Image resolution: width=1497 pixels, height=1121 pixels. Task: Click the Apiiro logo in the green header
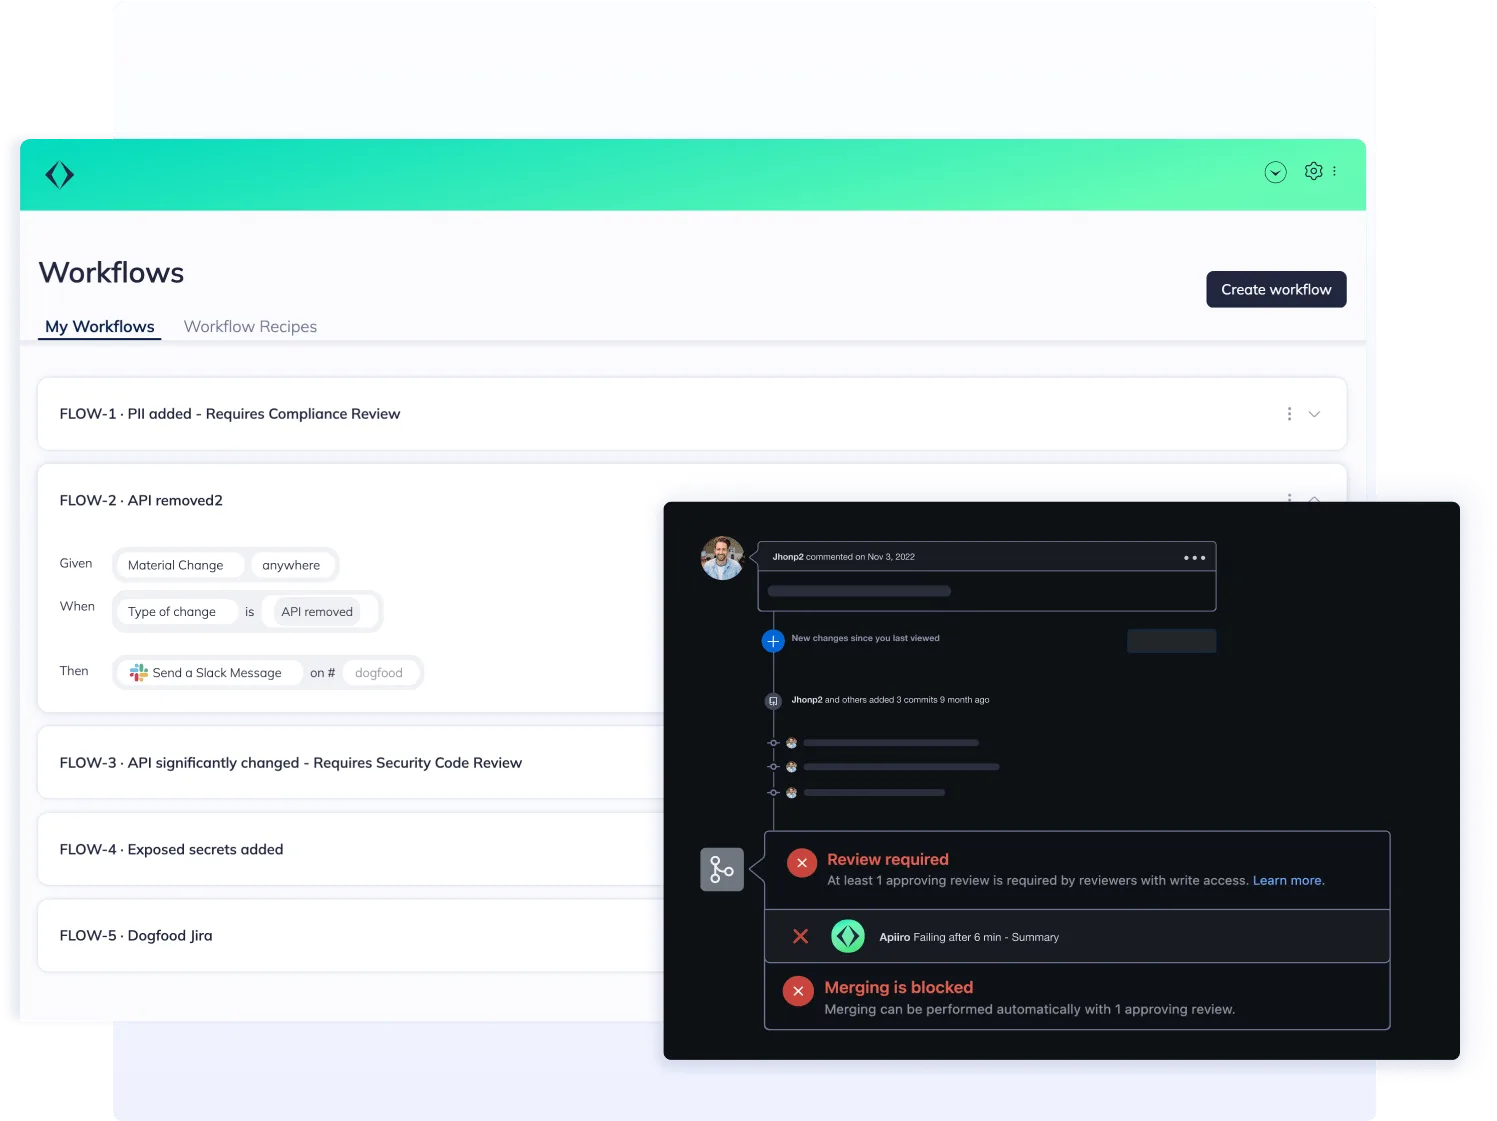(59, 174)
